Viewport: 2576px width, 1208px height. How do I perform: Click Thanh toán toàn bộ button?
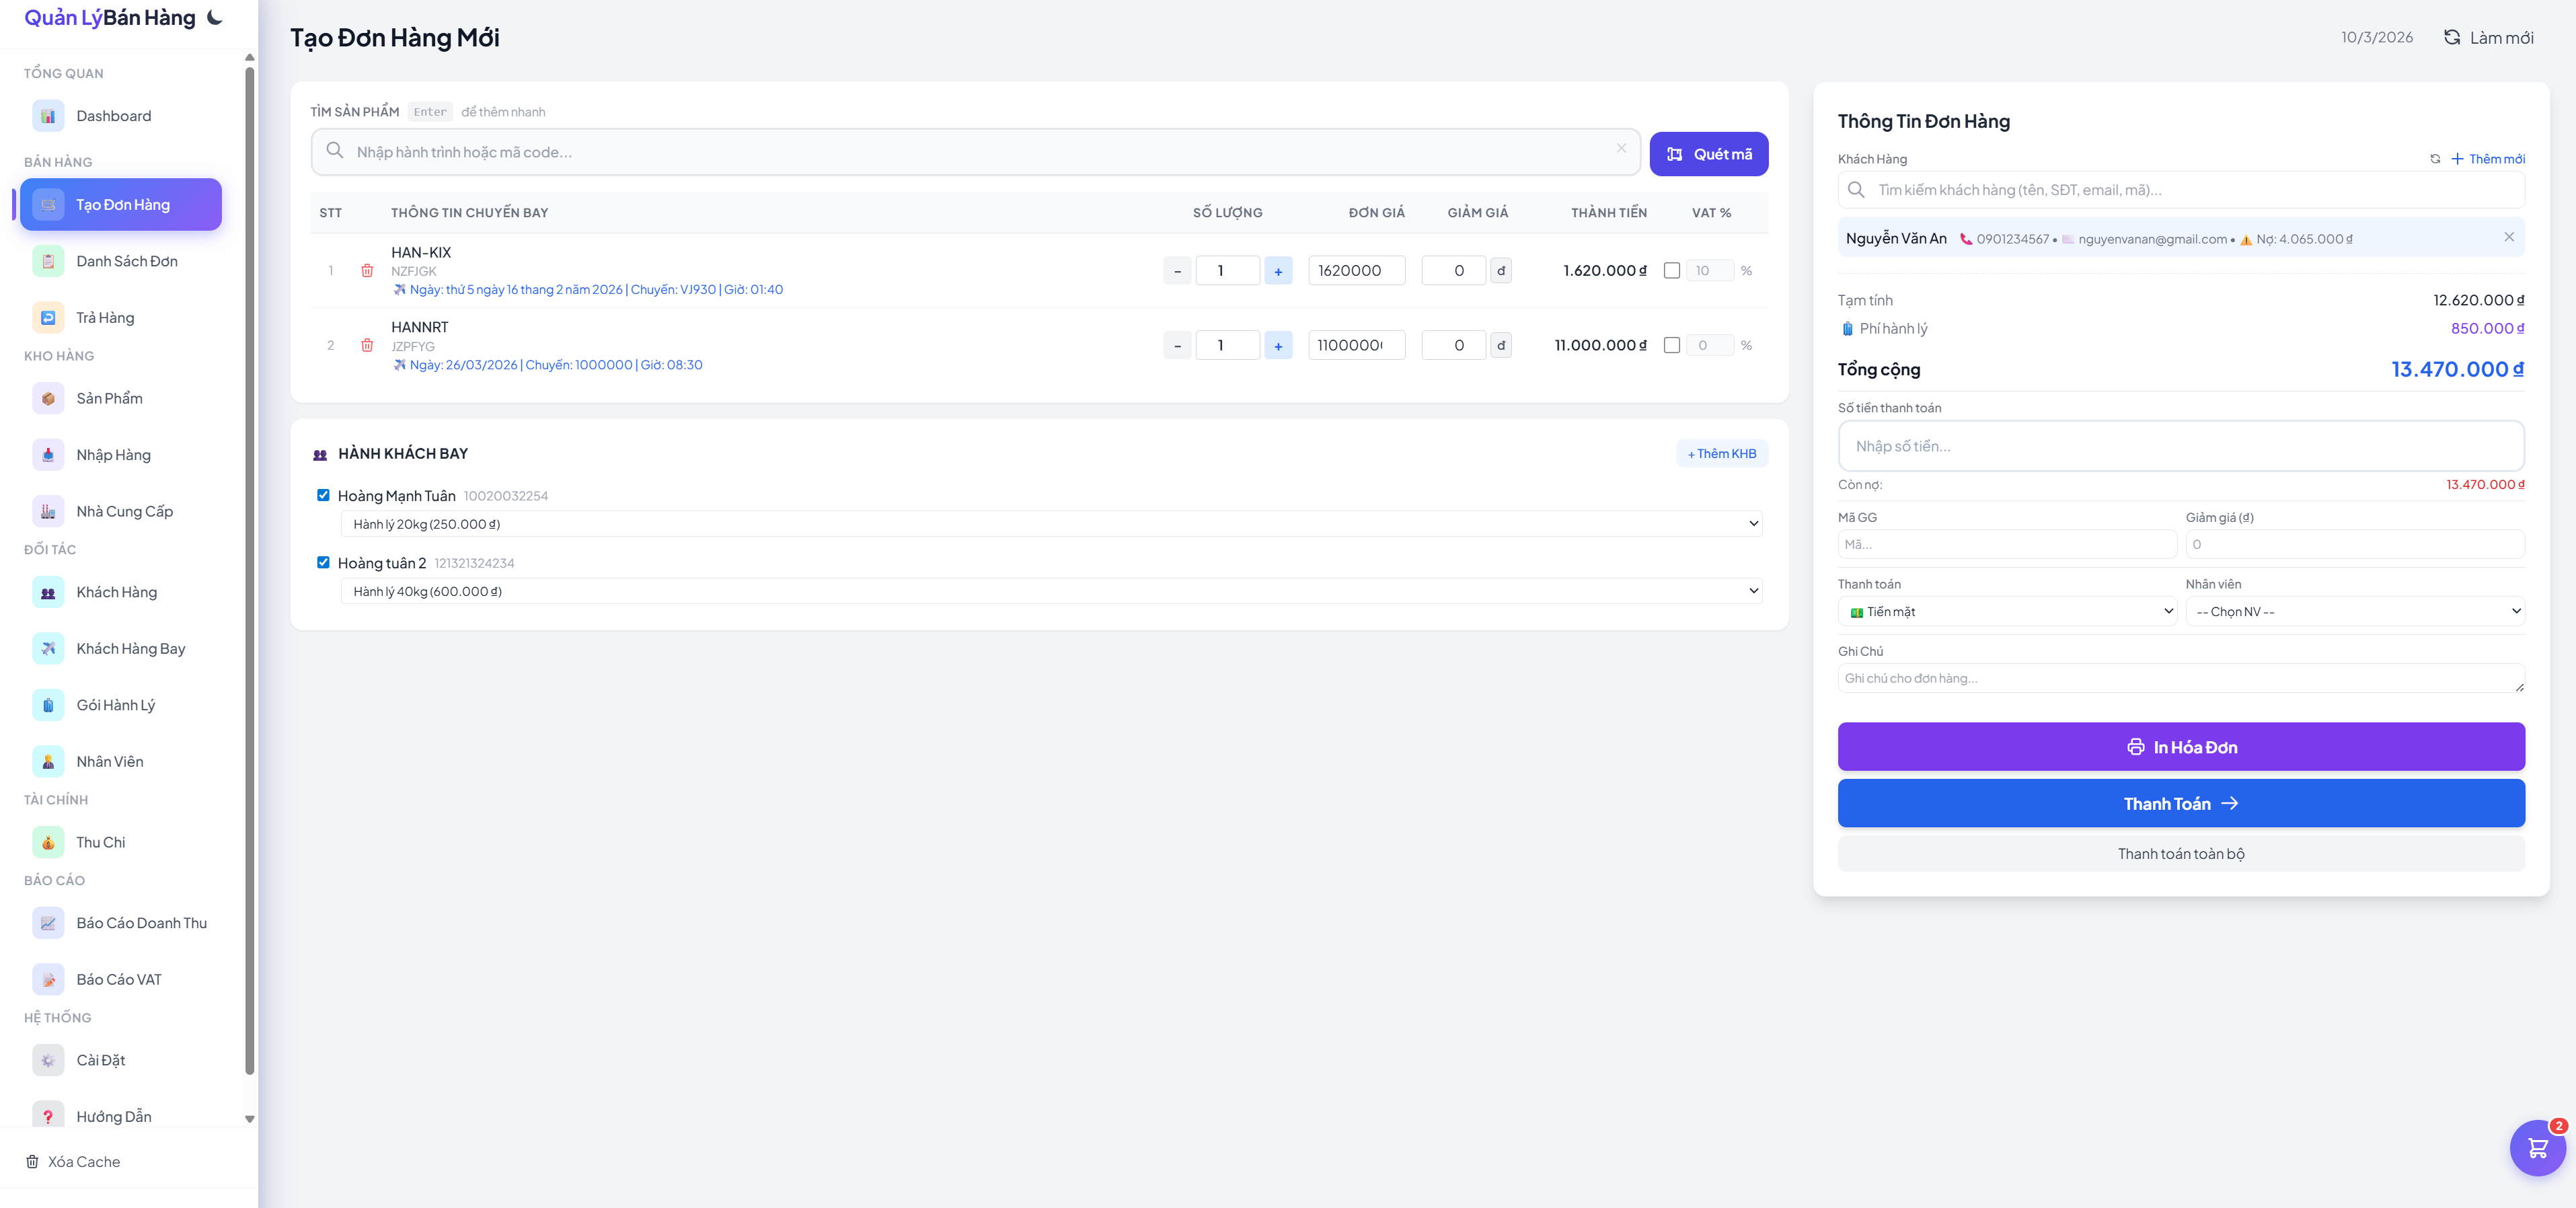(x=2180, y=853)
